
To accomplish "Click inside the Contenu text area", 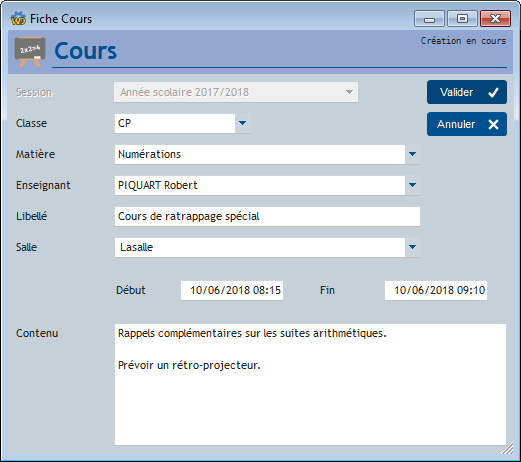I will (310, 384).
